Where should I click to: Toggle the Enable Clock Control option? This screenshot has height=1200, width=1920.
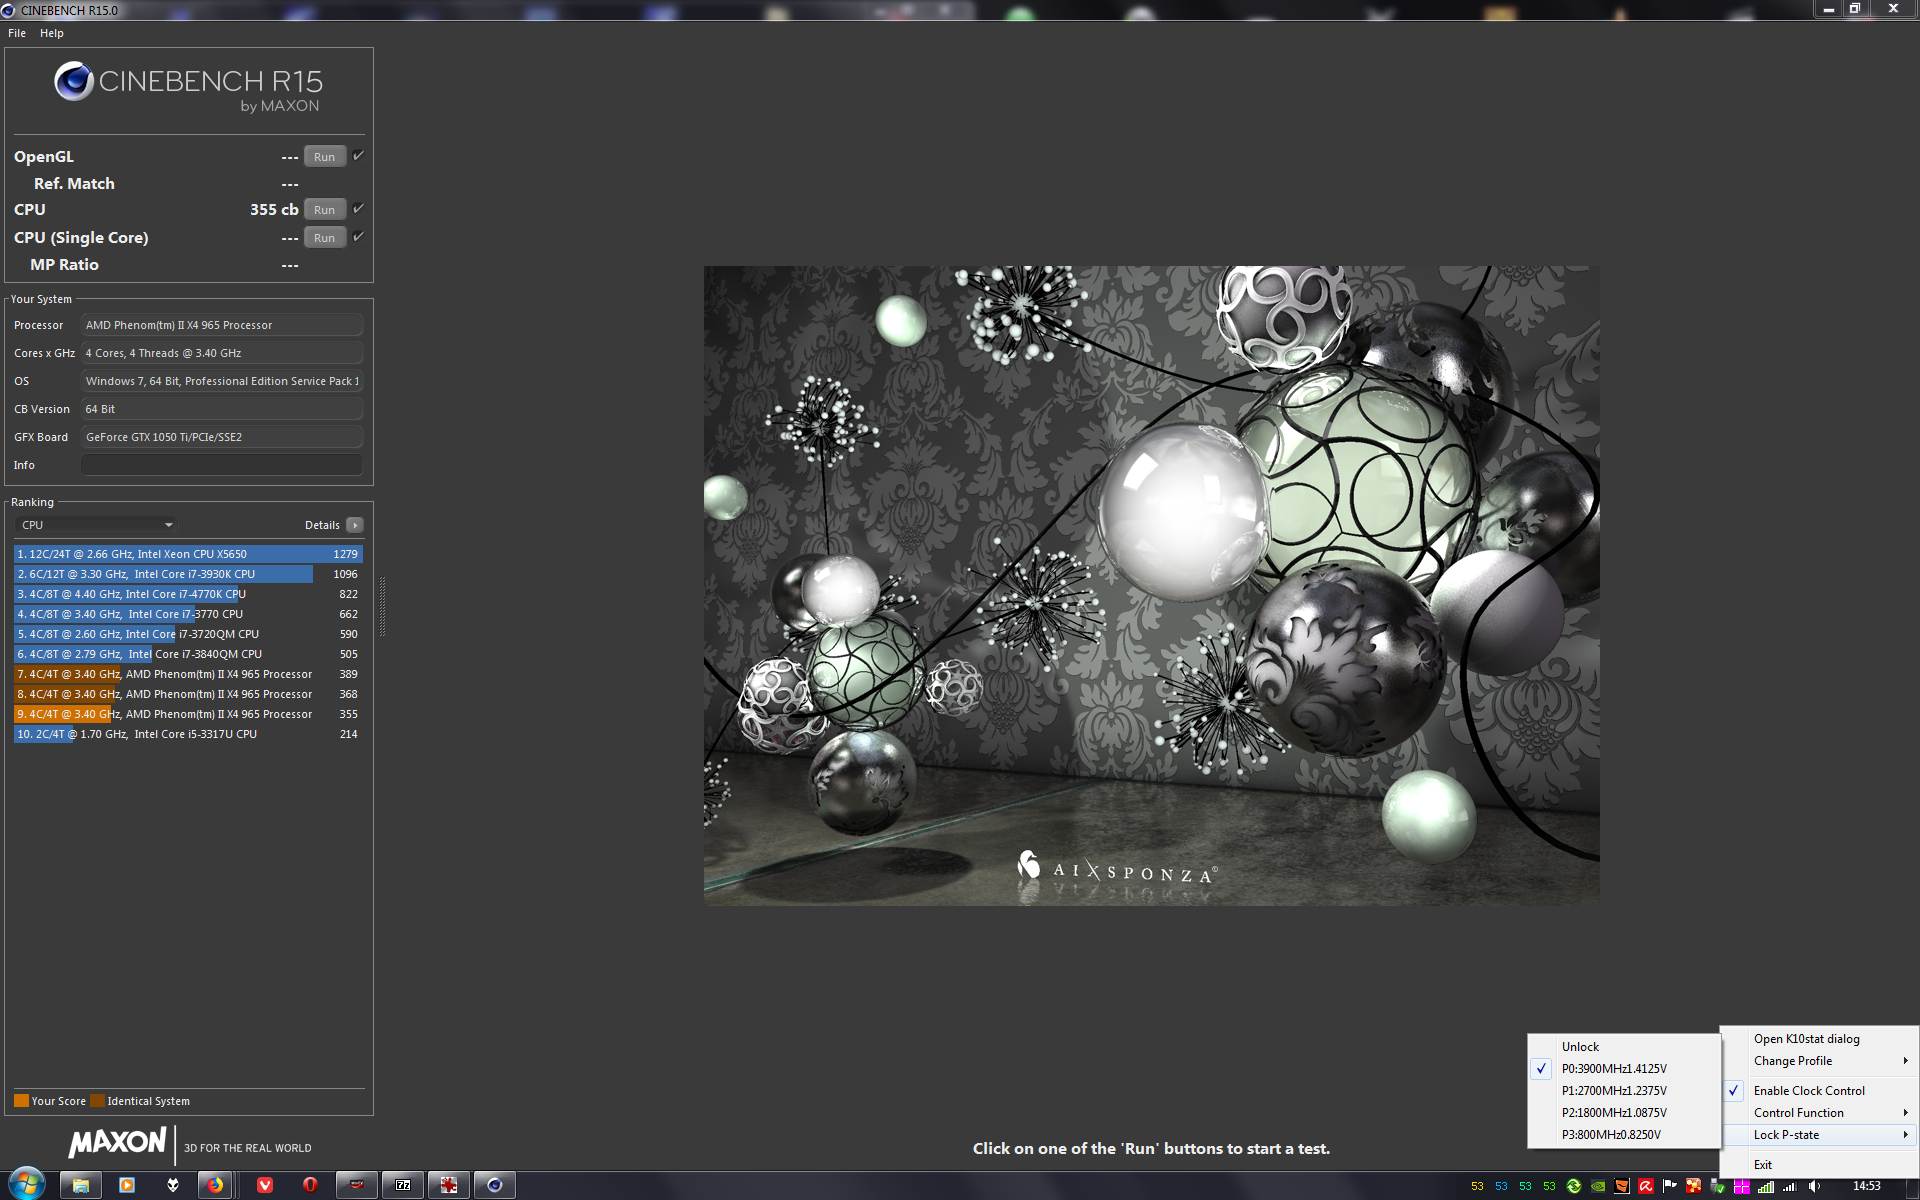(1808, 1091)
